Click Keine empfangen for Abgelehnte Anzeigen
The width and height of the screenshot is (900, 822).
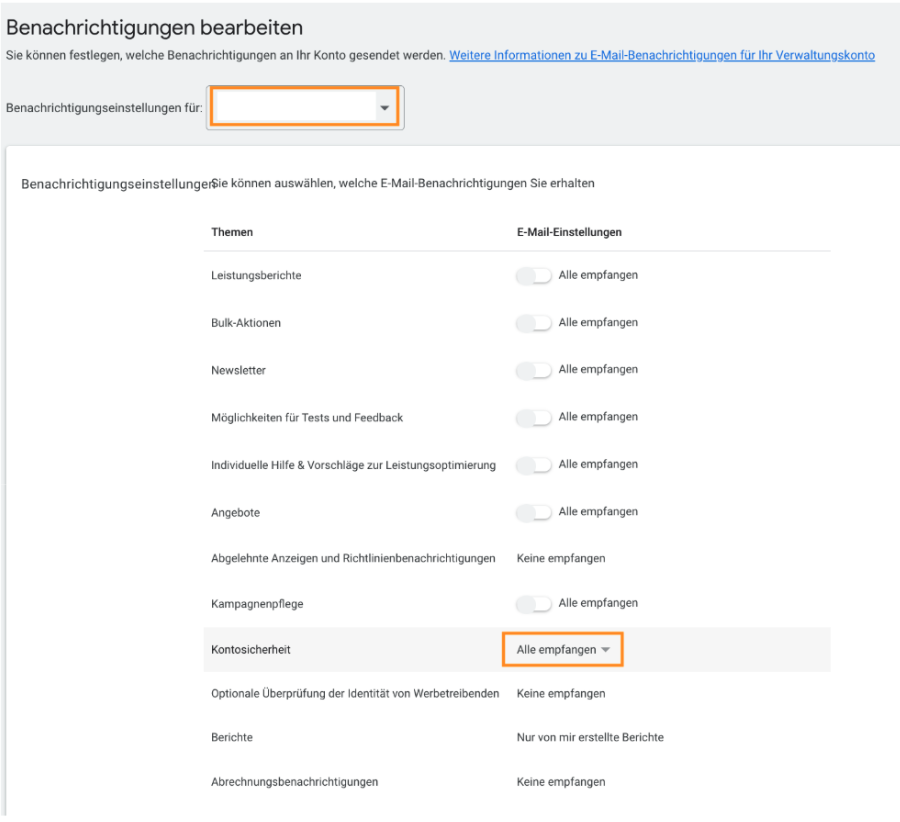pyautogui.click(x=561, y=558)
